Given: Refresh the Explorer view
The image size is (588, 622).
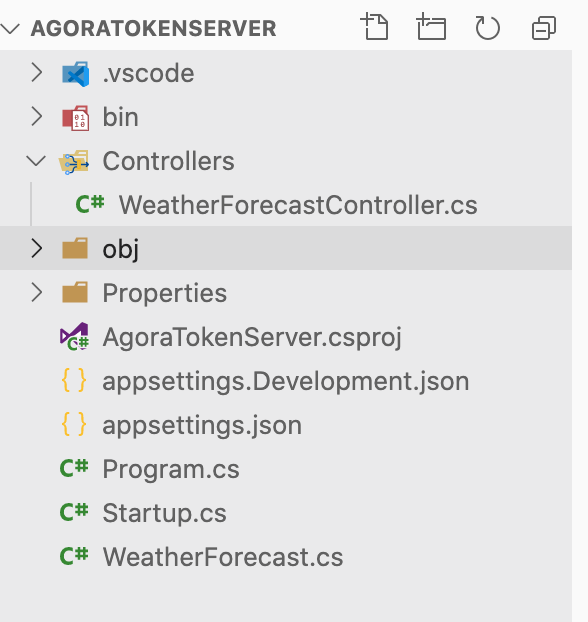Looking at the screenshot, I should point(487,27).
